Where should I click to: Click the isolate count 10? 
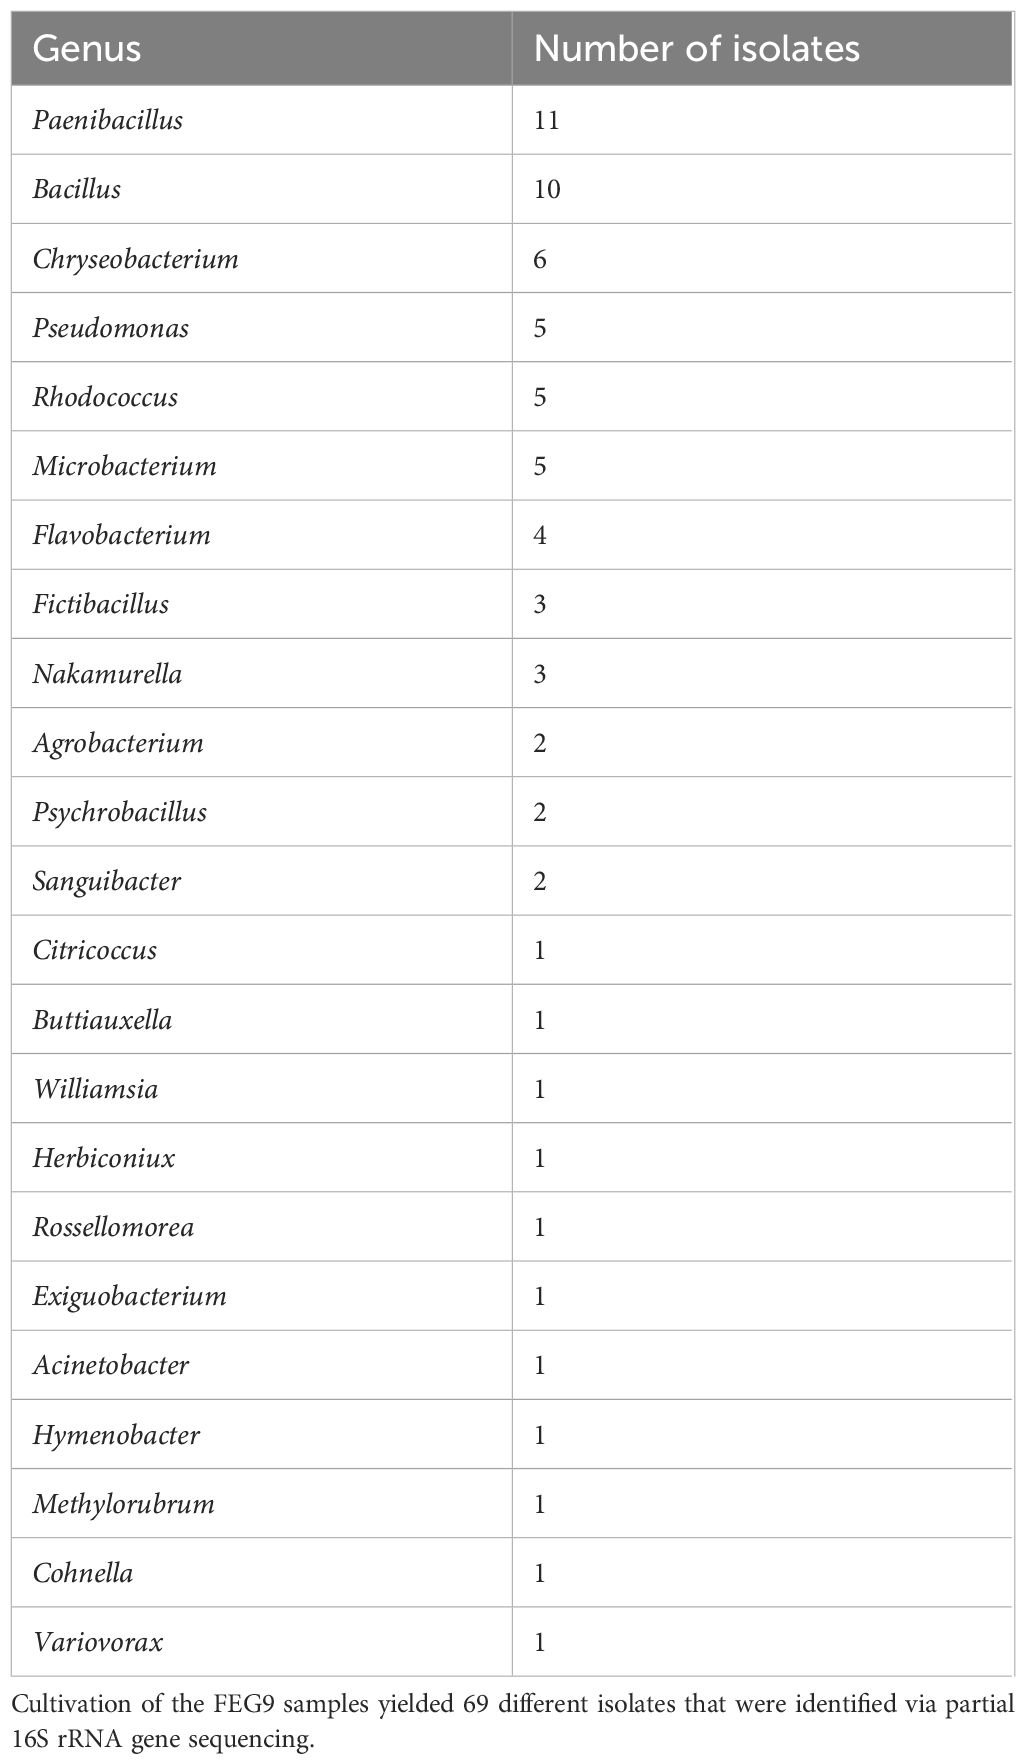546,190
